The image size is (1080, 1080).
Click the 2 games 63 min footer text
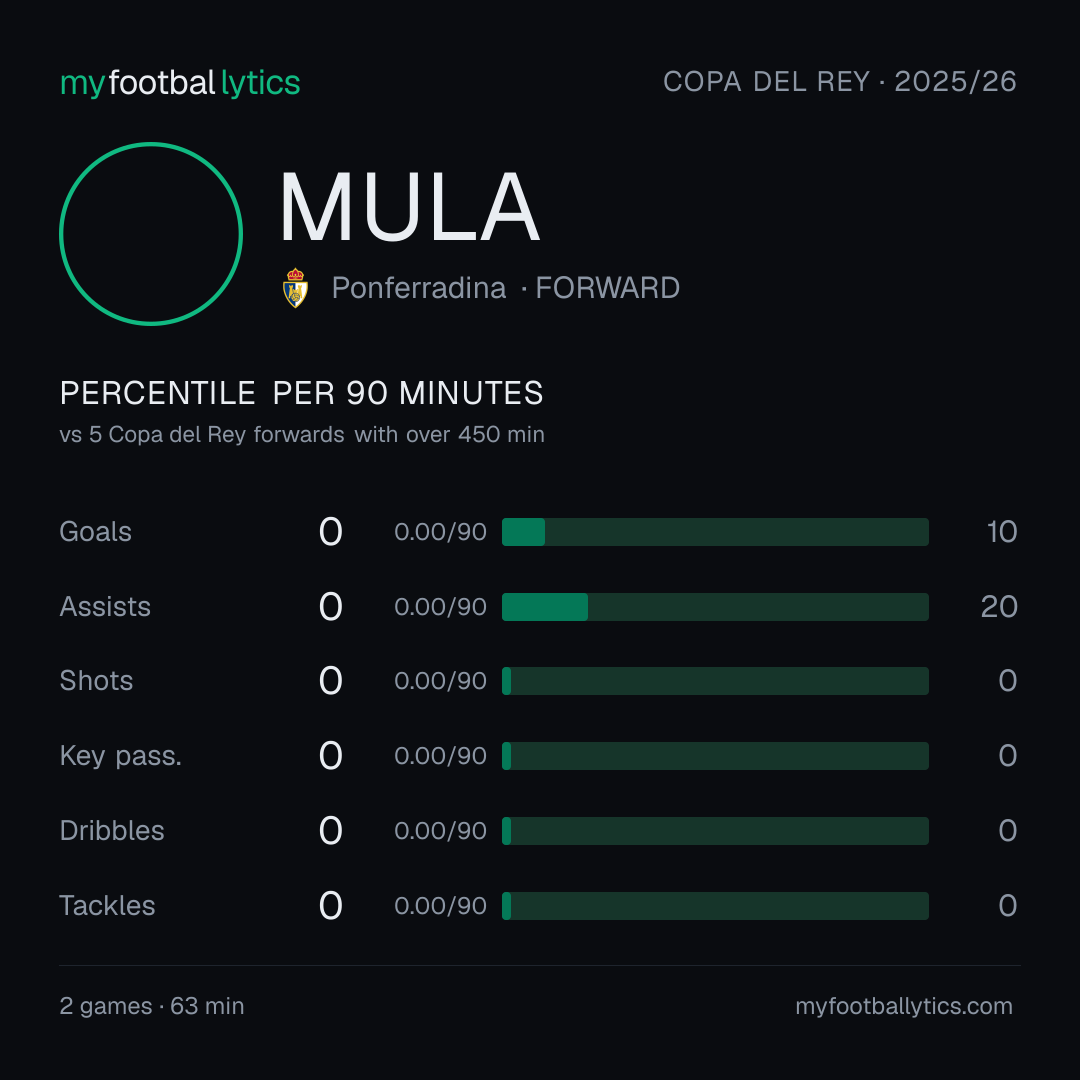pos(152,1006)
